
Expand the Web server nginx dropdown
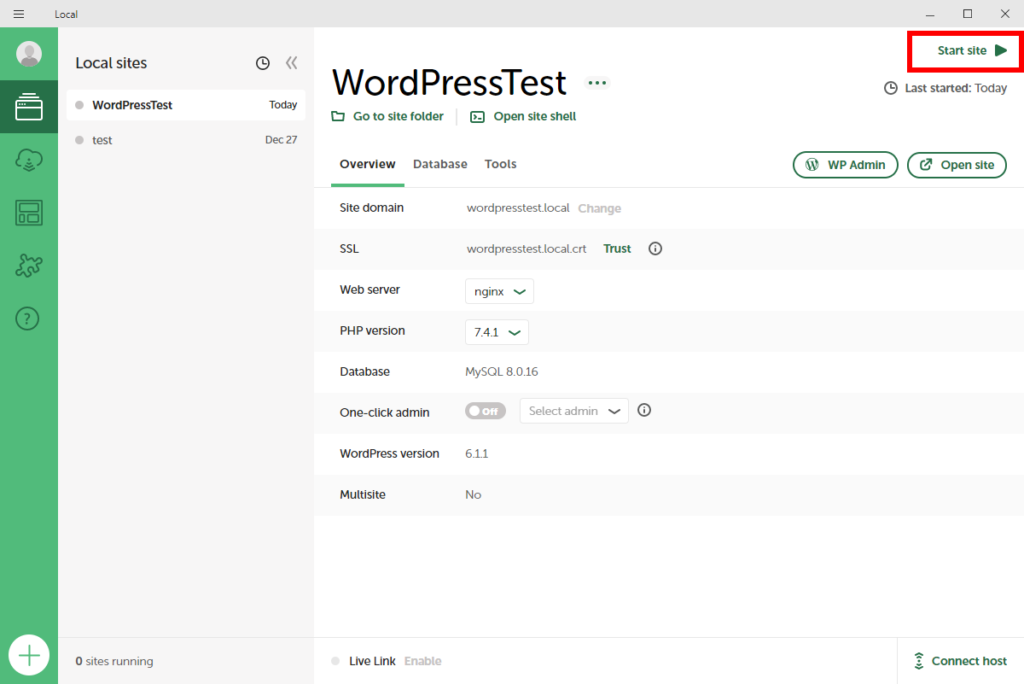(499, 291)
